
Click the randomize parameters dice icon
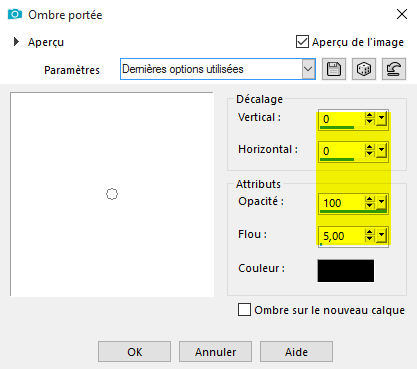pyautogui.click(x=364, y=69)
